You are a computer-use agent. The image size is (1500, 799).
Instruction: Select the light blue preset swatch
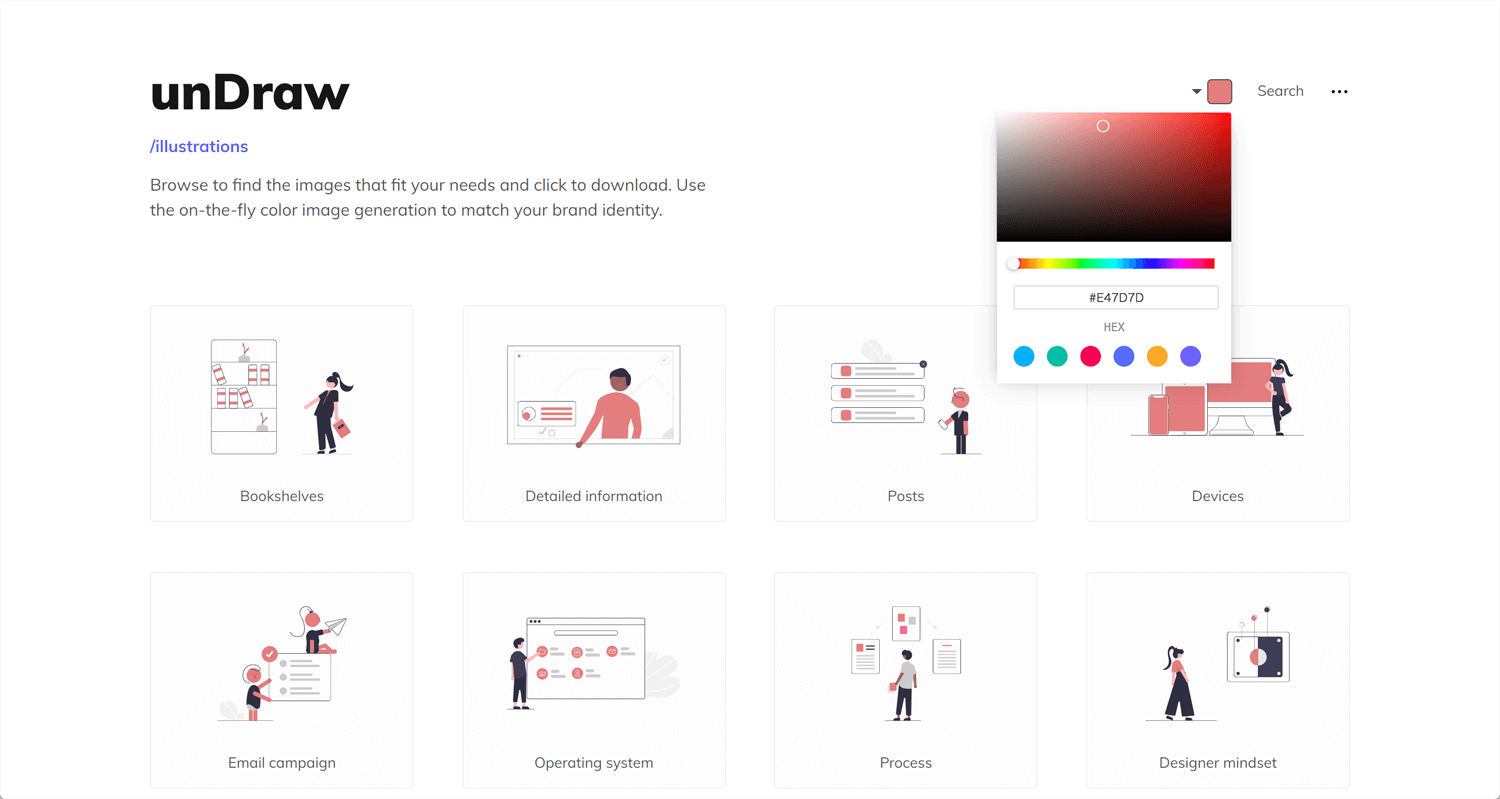point(1023,356)
